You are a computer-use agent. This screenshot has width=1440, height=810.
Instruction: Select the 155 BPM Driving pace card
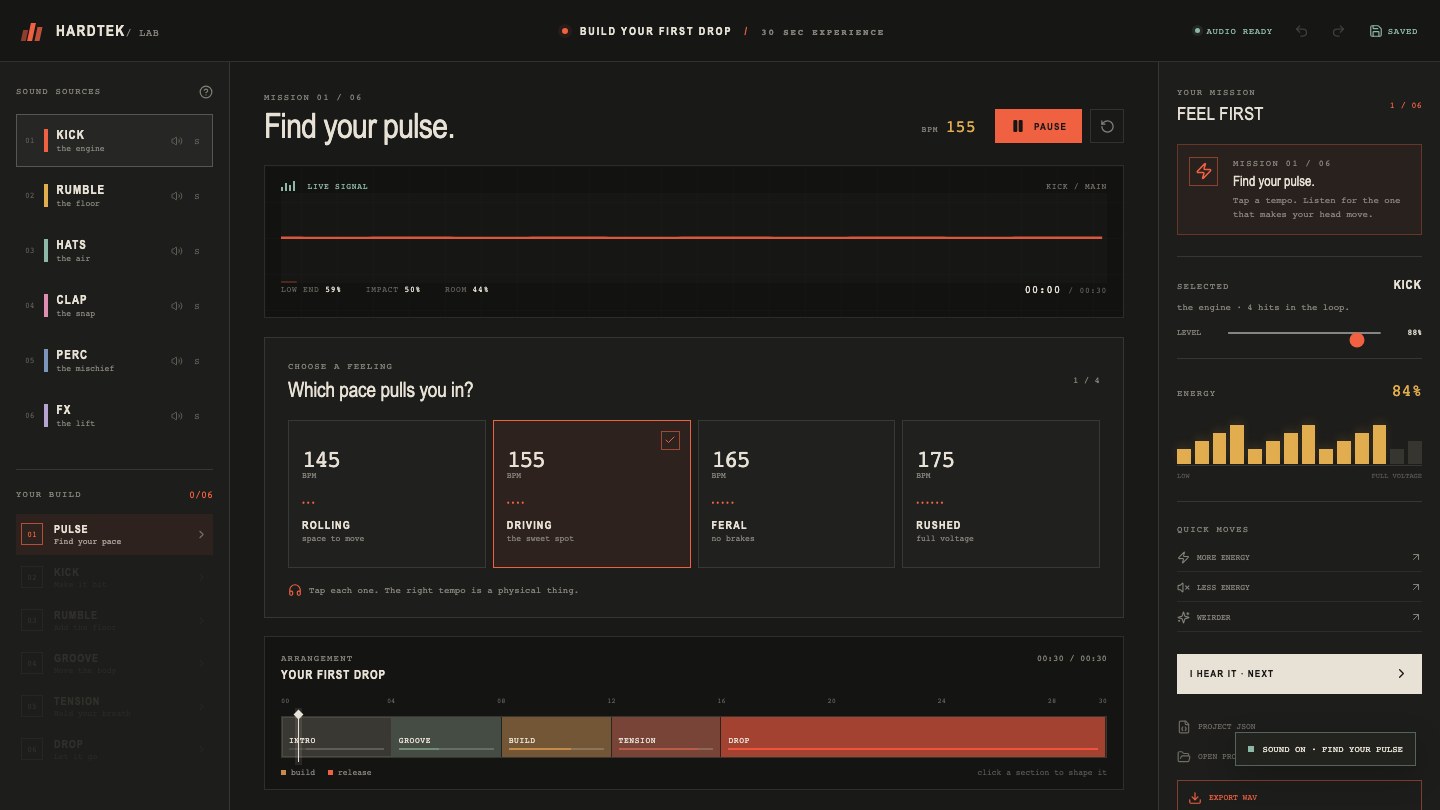click(592, 494)
